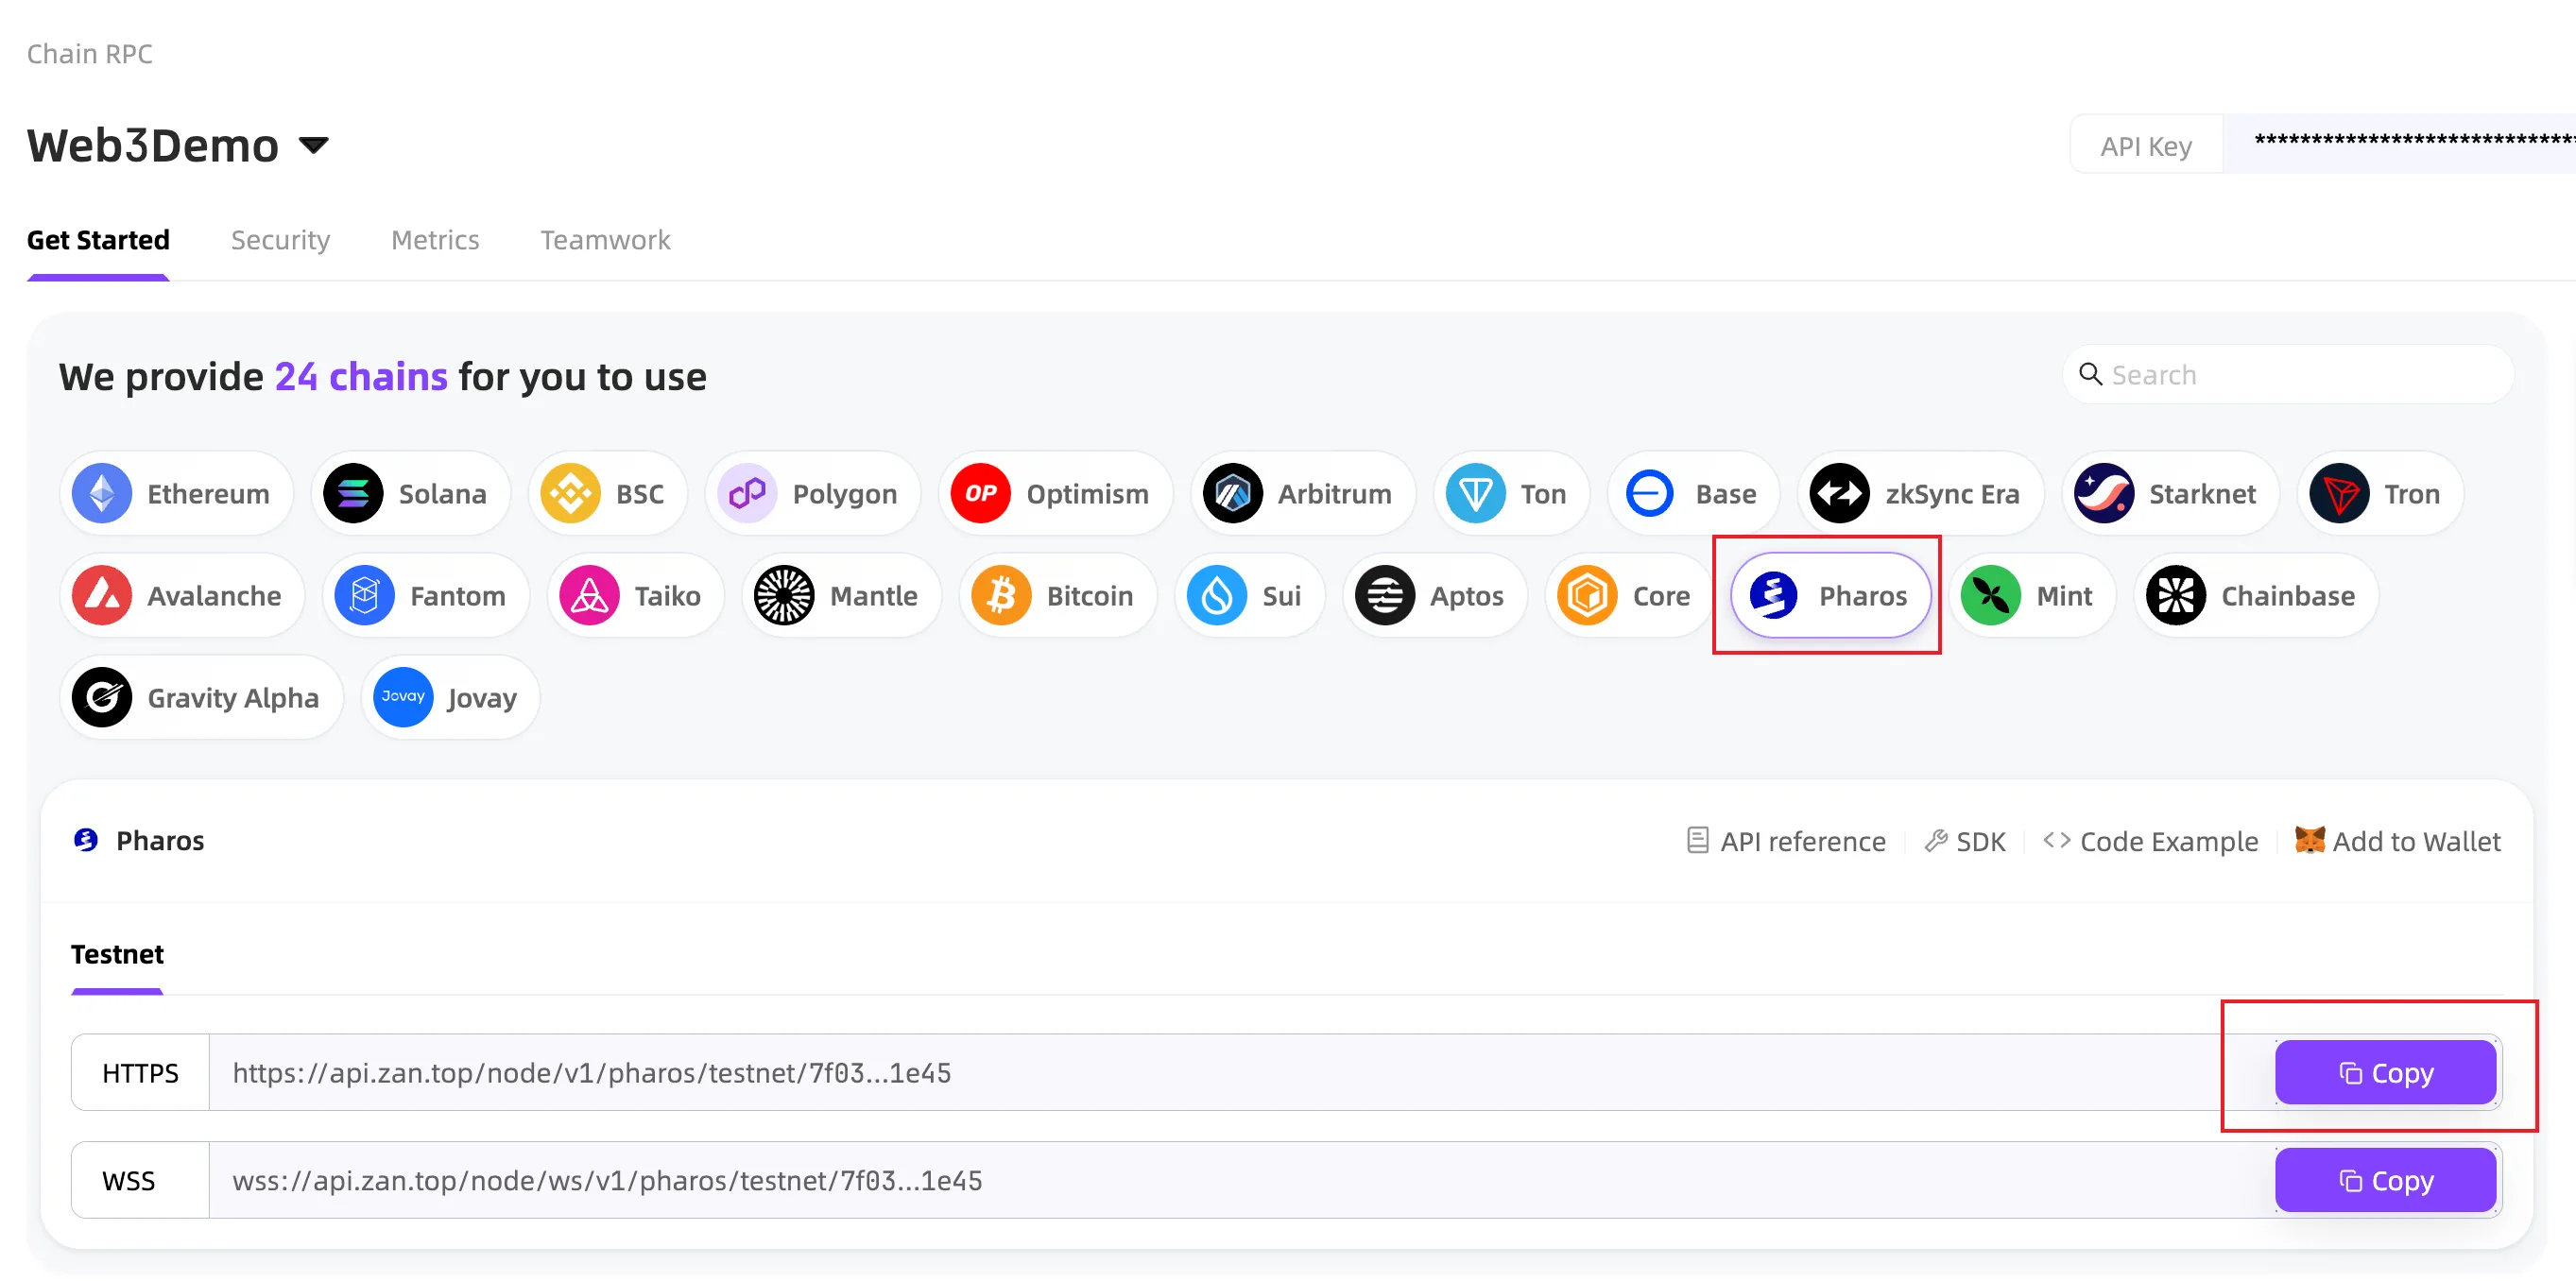The height and width of the screenshot is (1281, 2576).
Task: Copy the HTTPS endpoint URL
Action: [x=2385, y=1072]
